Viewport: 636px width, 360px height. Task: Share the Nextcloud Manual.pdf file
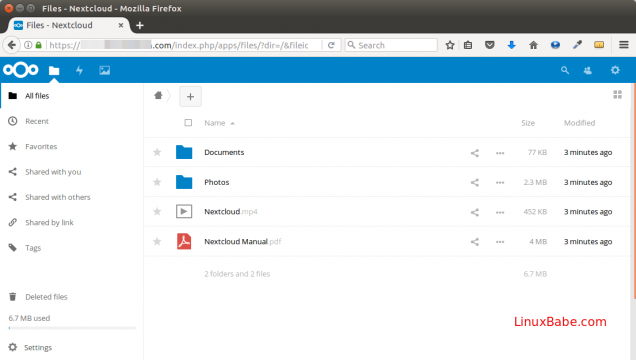tap(475, 242)
